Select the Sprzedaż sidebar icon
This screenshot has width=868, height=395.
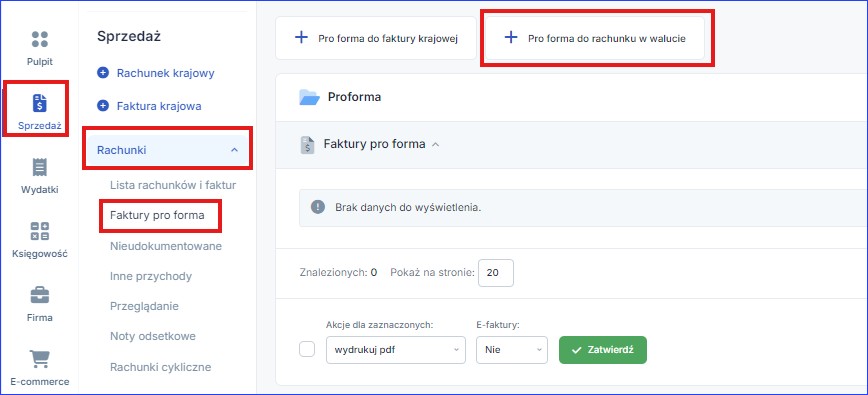40,103
